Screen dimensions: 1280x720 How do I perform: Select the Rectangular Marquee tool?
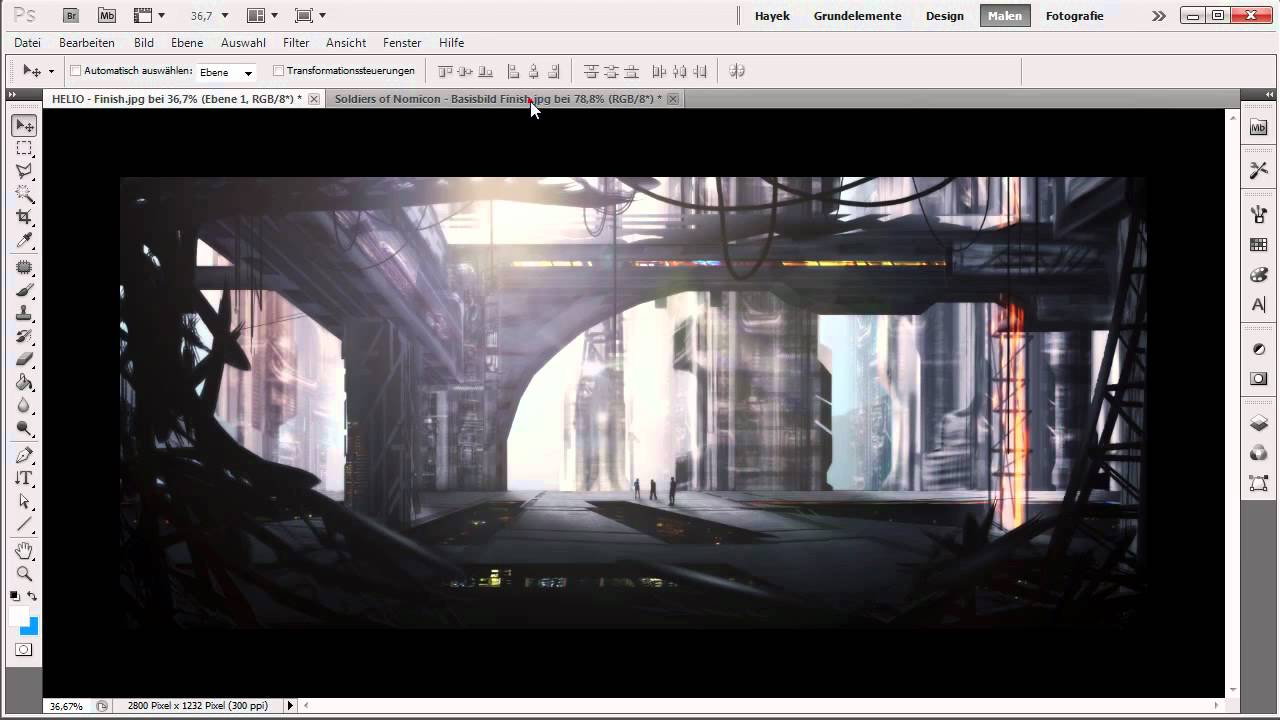point(24,149)
